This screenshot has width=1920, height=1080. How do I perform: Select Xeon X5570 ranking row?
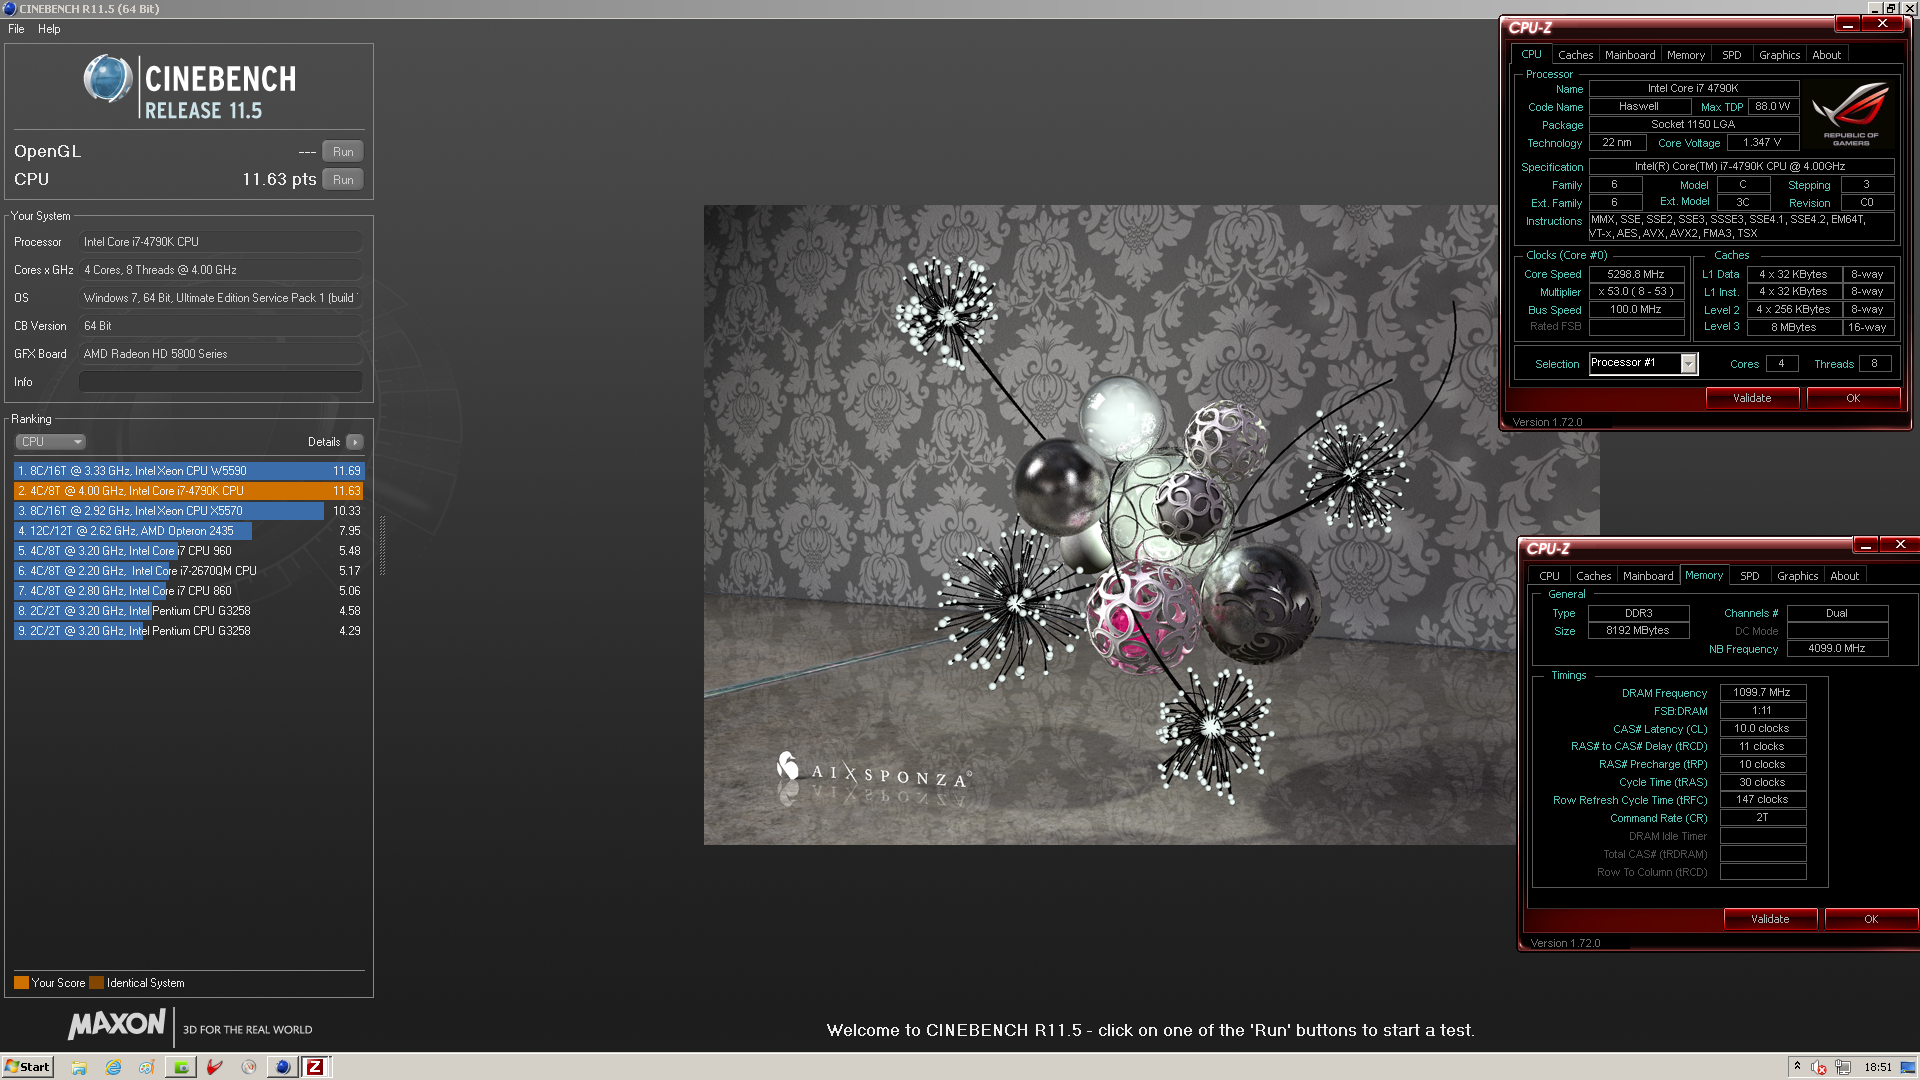click(x=189, y=511)
